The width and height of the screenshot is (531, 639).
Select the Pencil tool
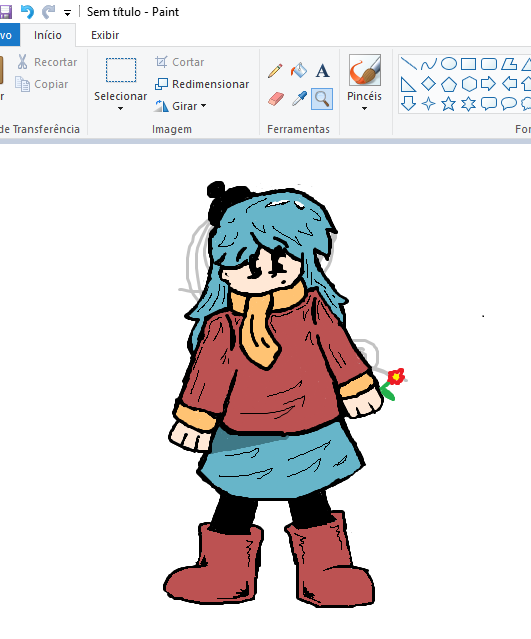tap(275, 71)
